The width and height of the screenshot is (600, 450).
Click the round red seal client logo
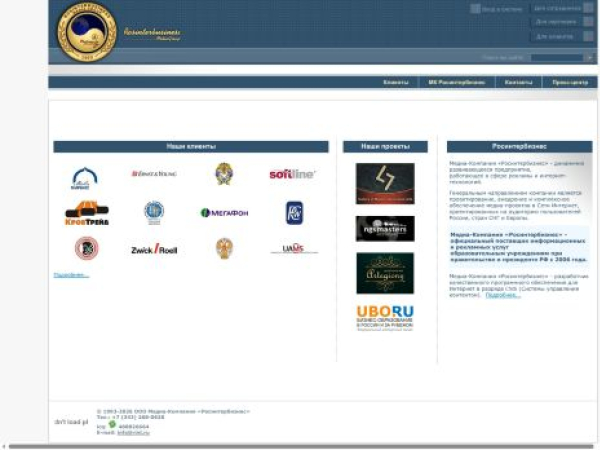86,248
